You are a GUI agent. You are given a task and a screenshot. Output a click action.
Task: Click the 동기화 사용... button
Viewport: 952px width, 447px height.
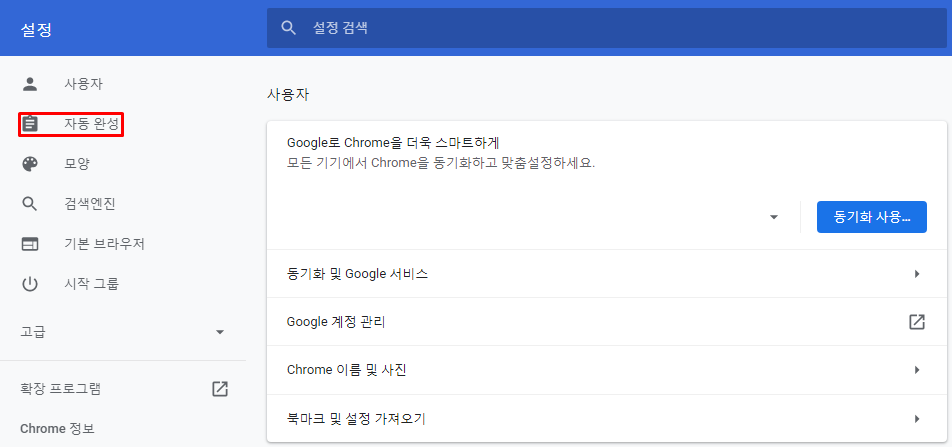pos(872,217)
